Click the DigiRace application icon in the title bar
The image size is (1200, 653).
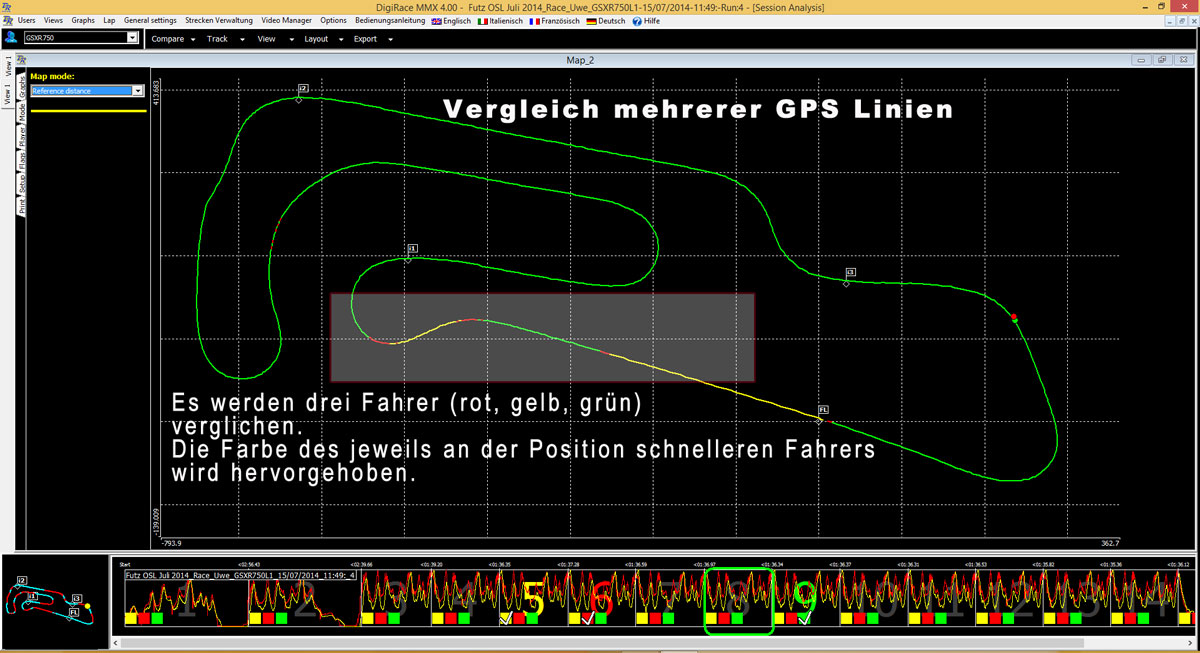click(x=7, y=6)
